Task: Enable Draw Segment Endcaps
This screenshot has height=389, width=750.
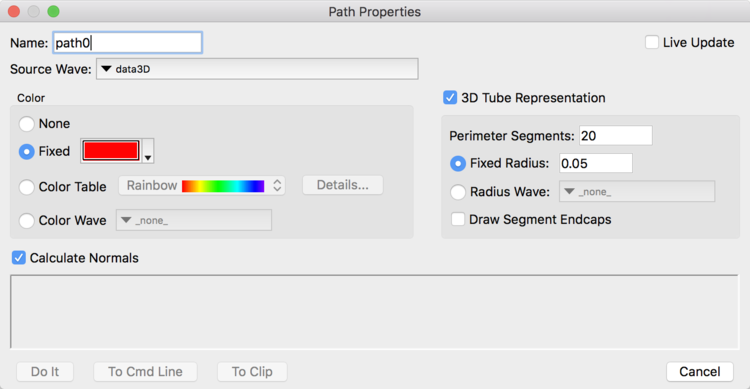Action: pos(458,219)
